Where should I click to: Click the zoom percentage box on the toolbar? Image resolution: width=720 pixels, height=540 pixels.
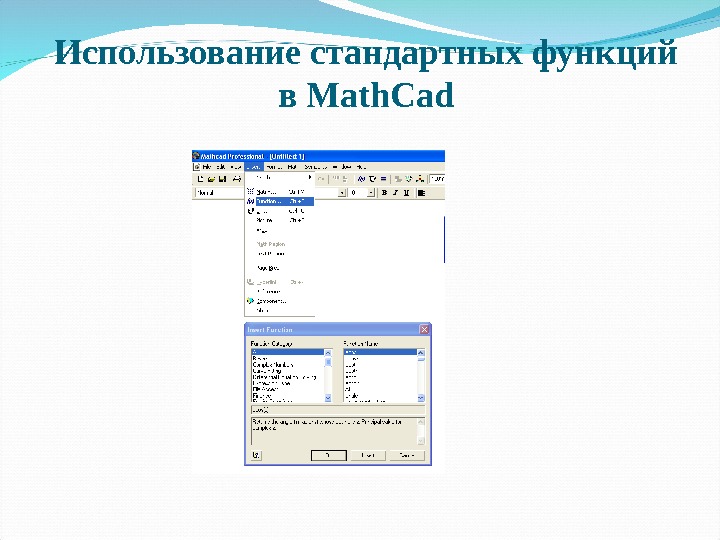(x=437, y=179)
